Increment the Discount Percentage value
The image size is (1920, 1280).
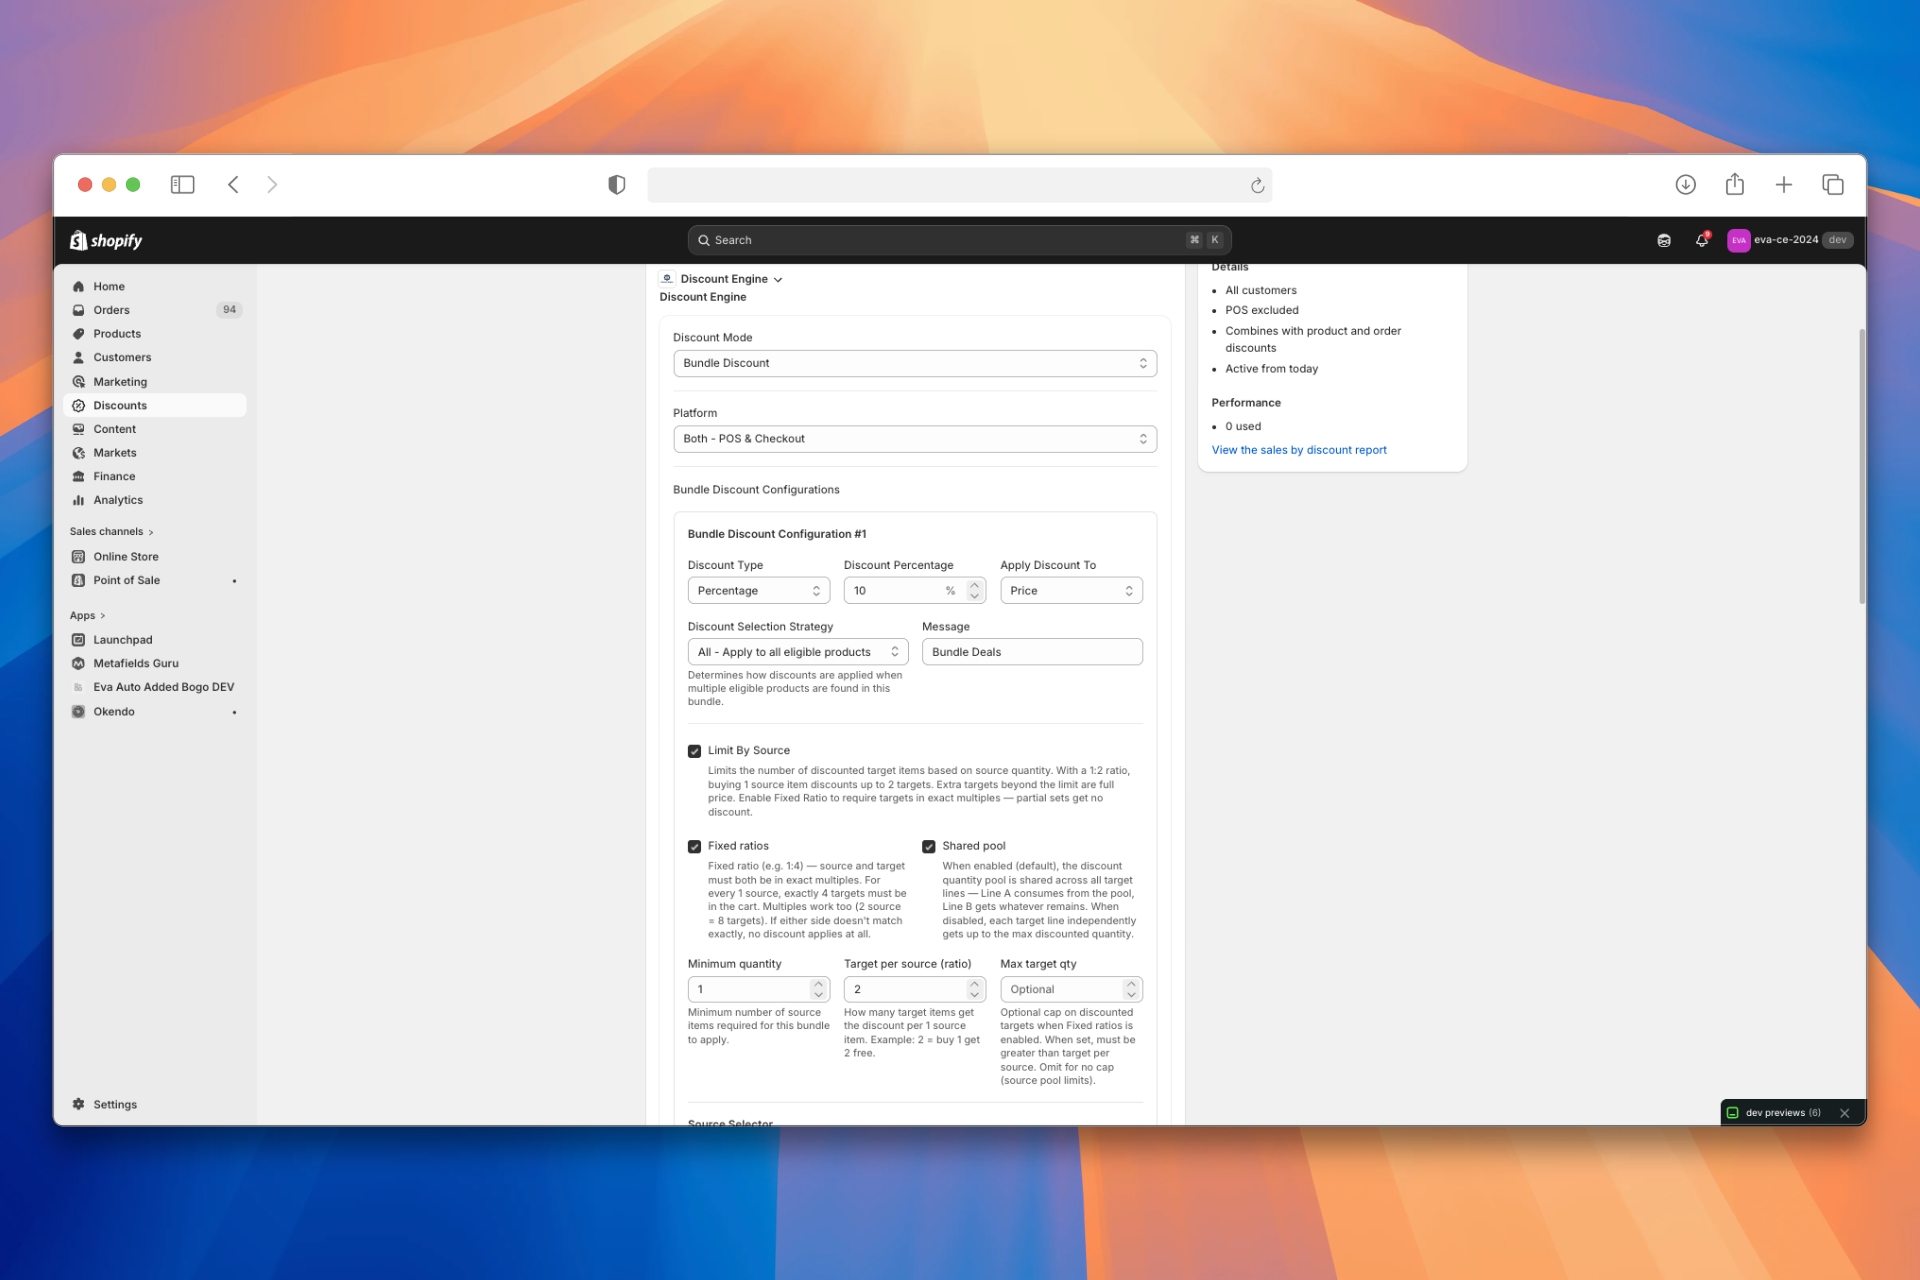click(x=975, y=584)
